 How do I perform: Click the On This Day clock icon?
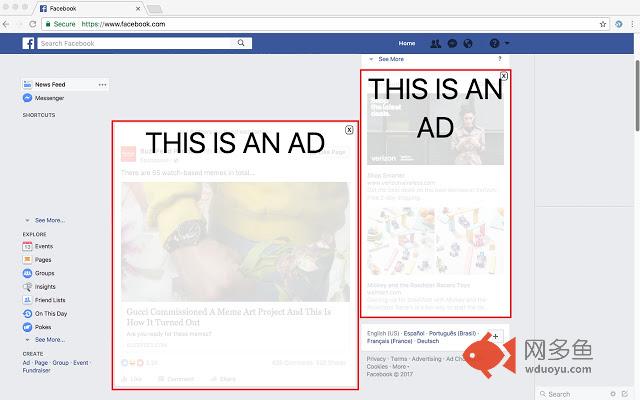(x=27, y=313)
